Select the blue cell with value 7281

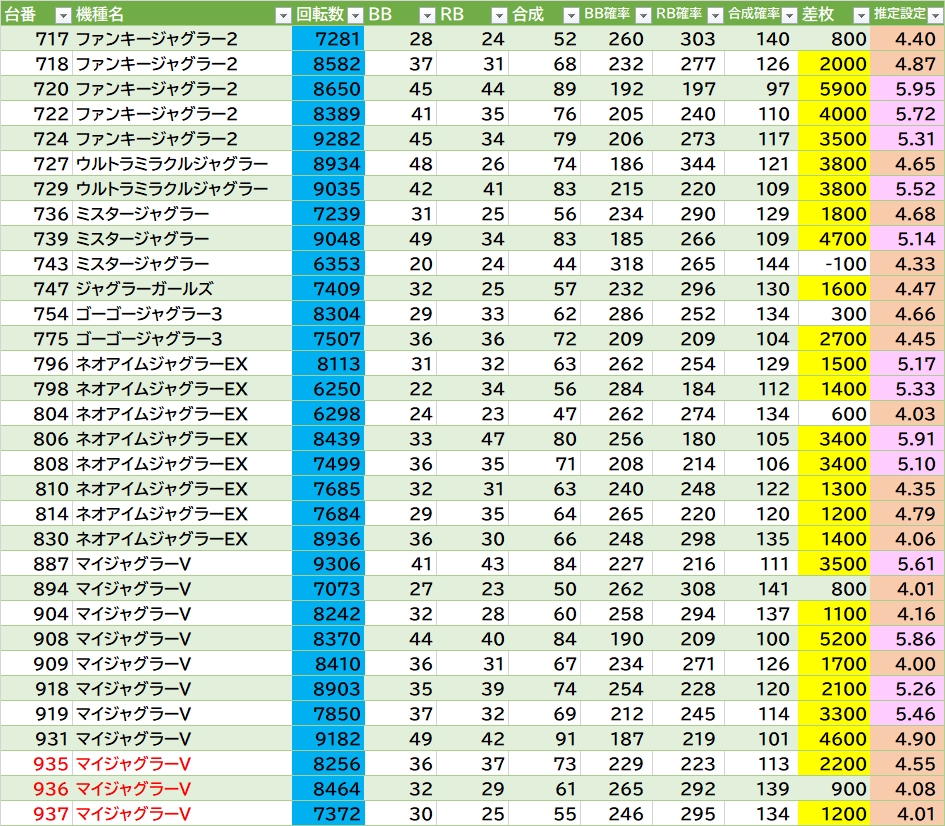[x=328, y=39]
